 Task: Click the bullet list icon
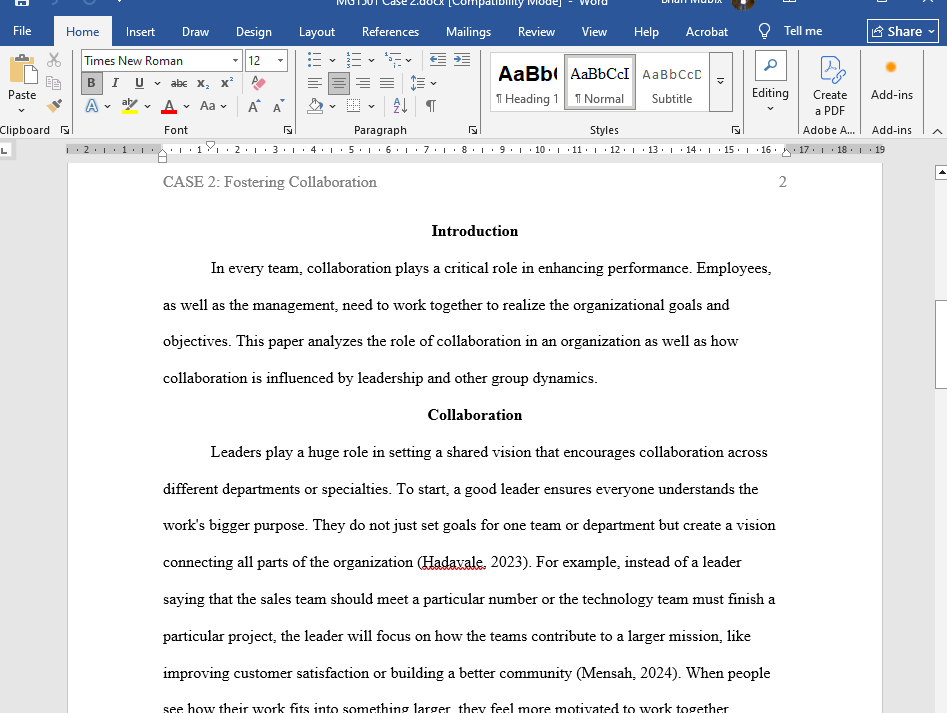(x=315, y=60)
